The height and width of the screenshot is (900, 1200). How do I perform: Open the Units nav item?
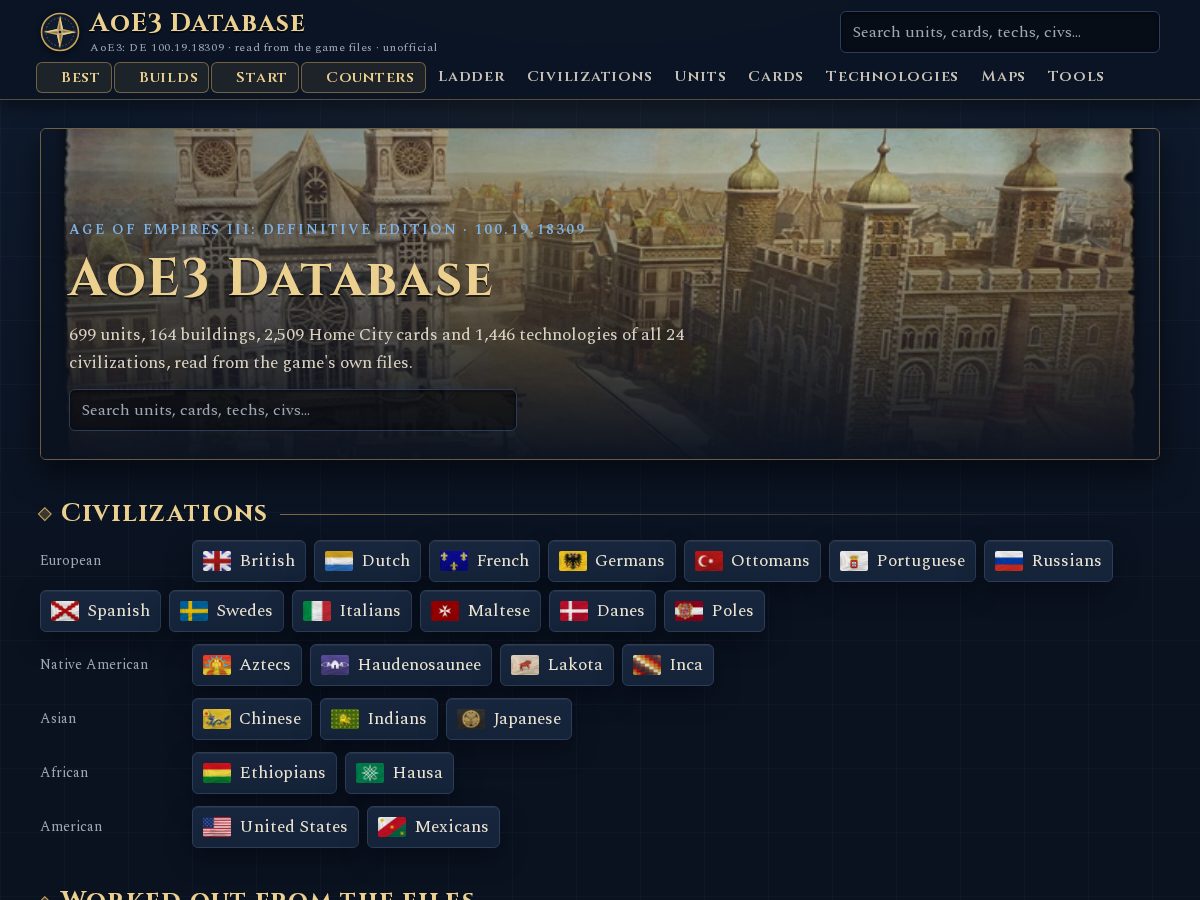click(x=700, y=76)
